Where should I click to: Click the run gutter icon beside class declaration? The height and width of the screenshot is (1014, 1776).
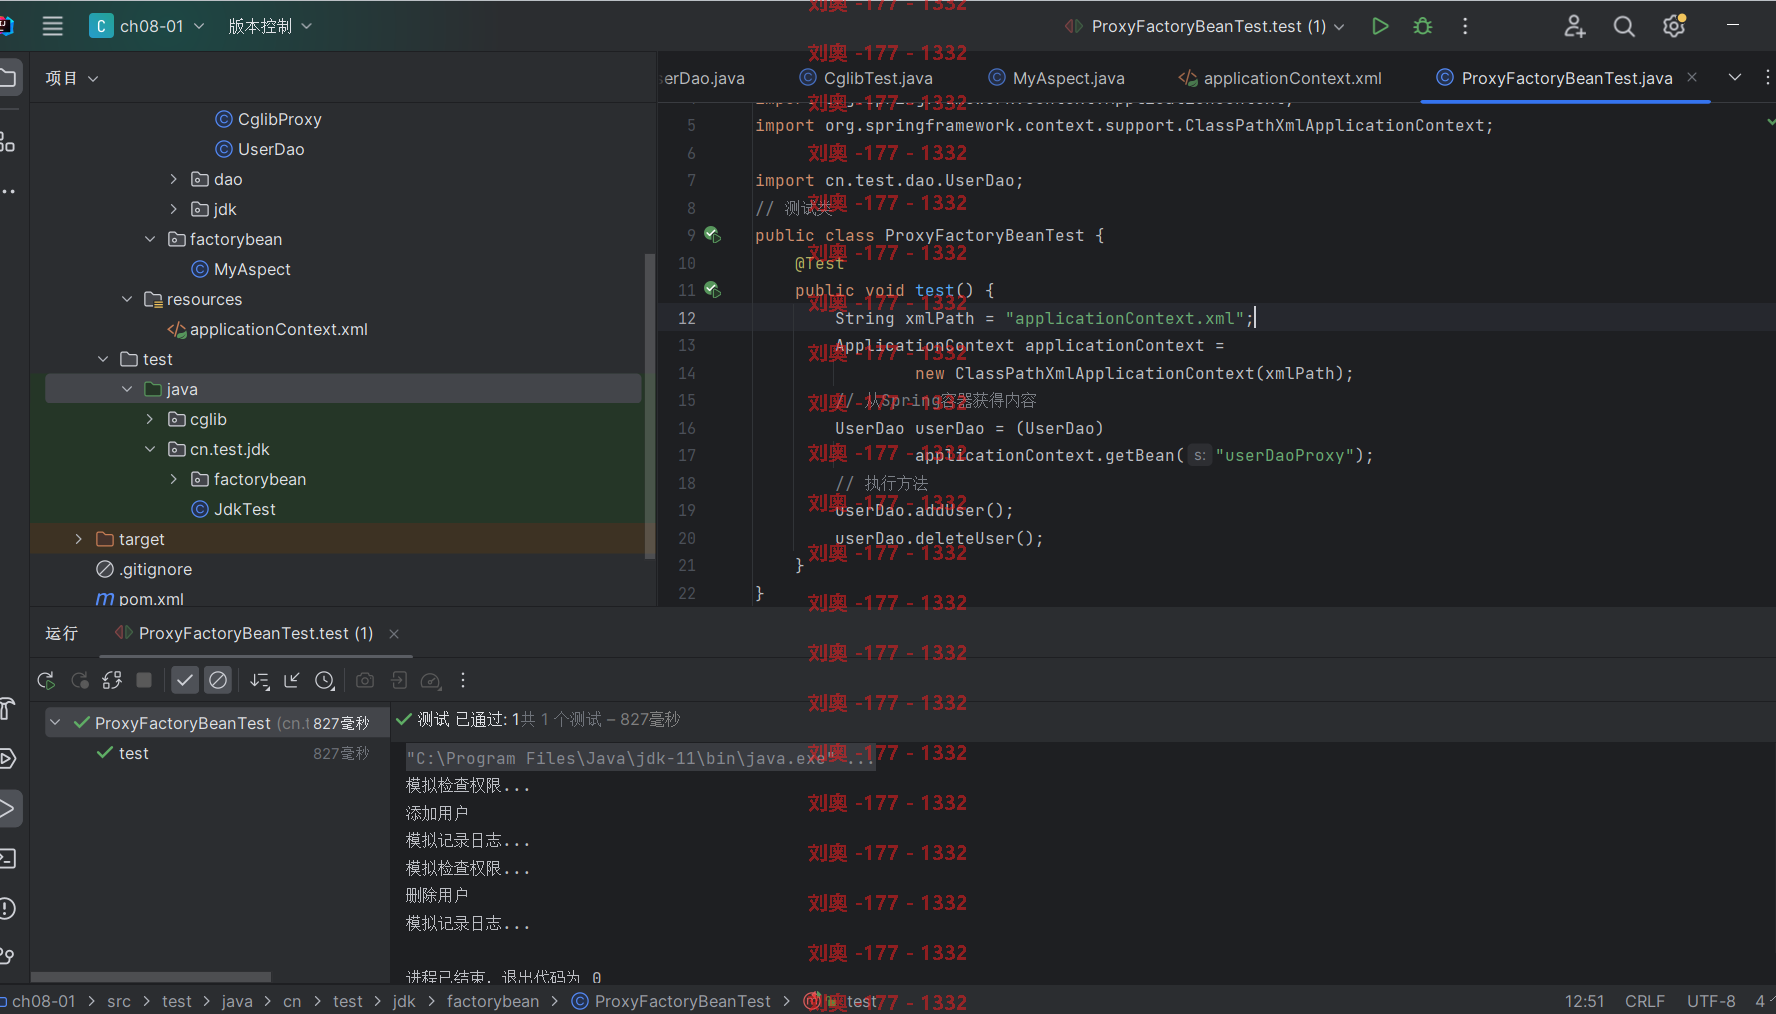tap(712, 235)
